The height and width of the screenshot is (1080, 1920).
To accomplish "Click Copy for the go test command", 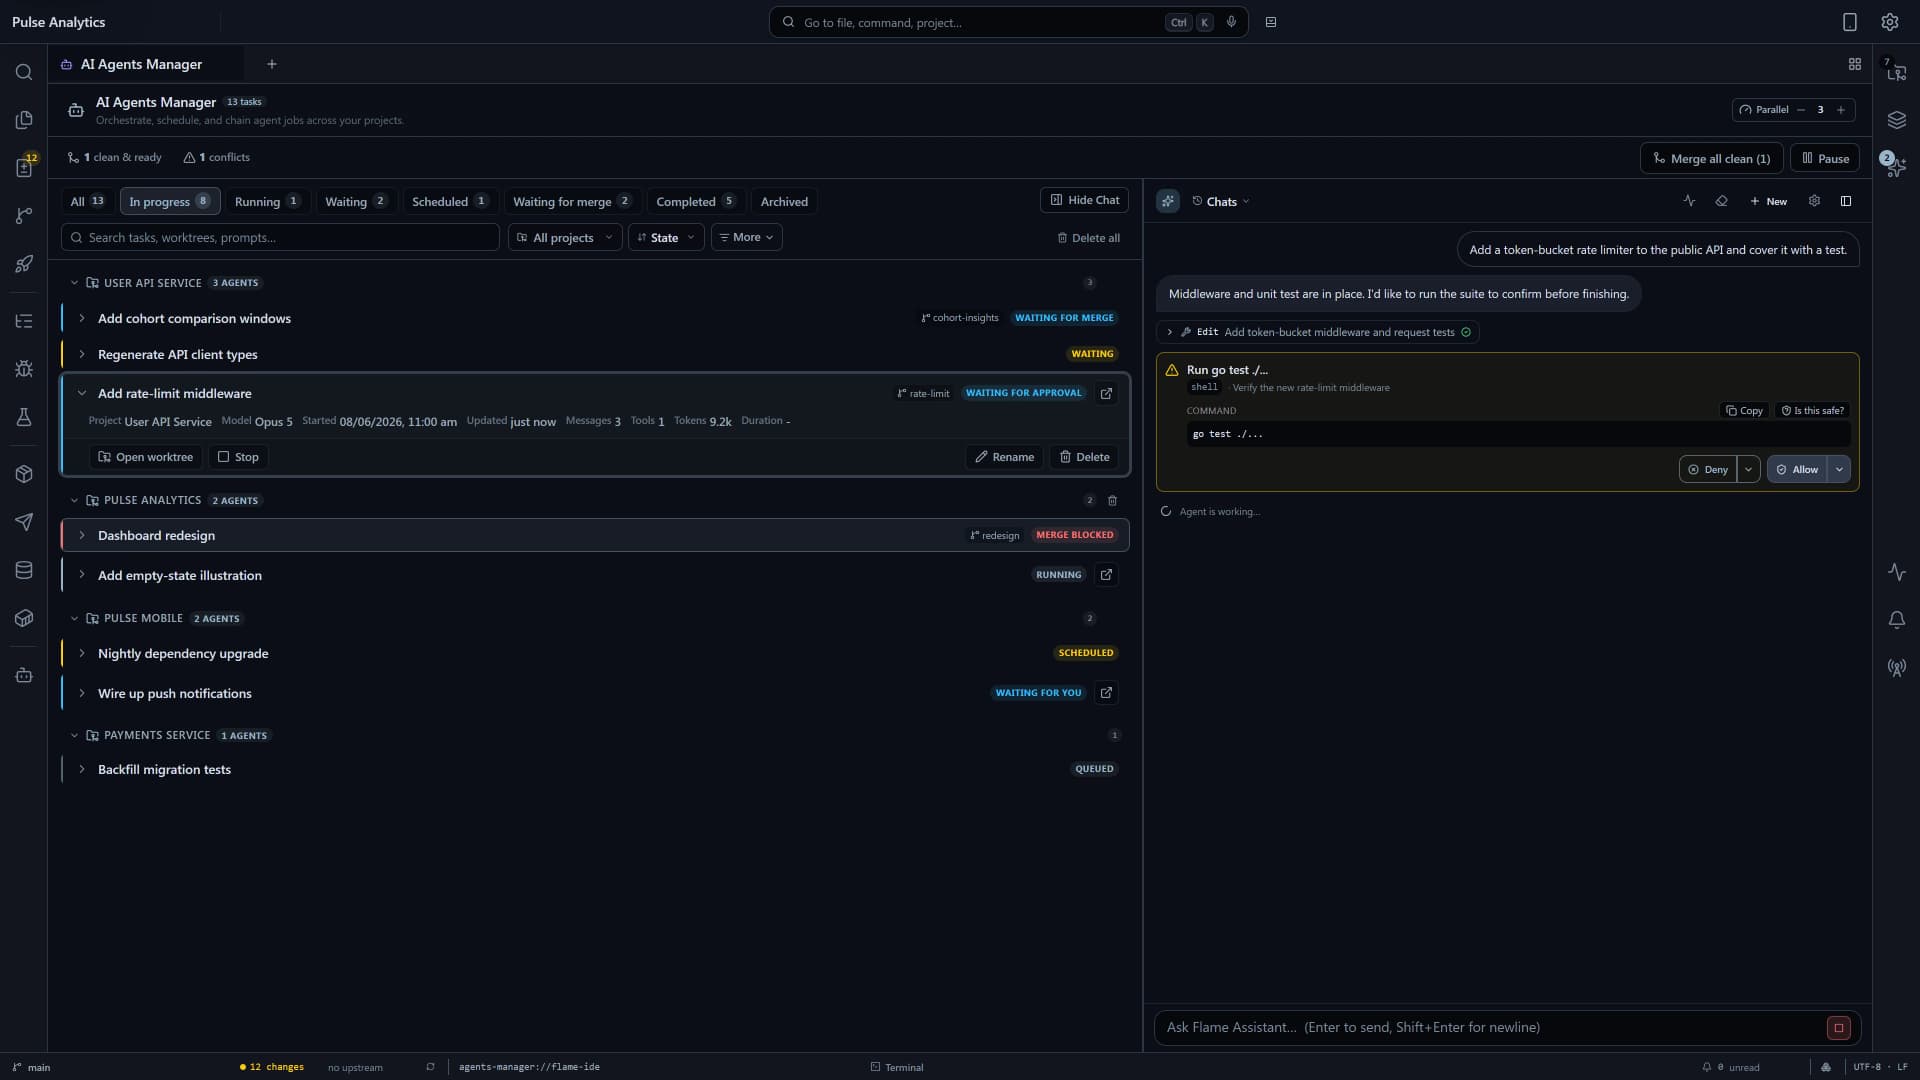I will click(x=1744, y=411).
